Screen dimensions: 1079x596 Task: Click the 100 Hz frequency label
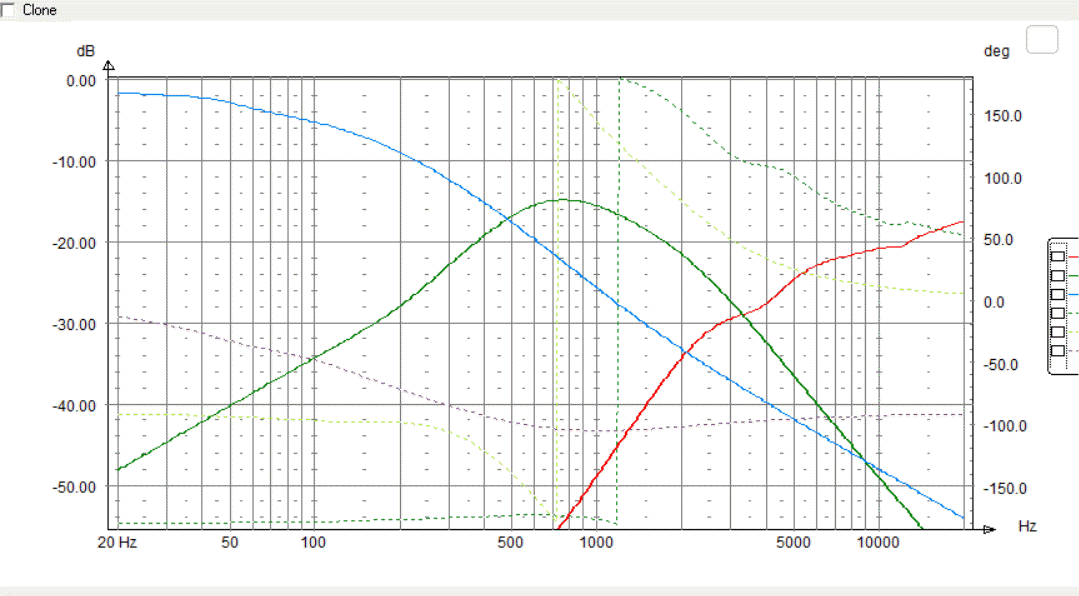click(313, 543)
